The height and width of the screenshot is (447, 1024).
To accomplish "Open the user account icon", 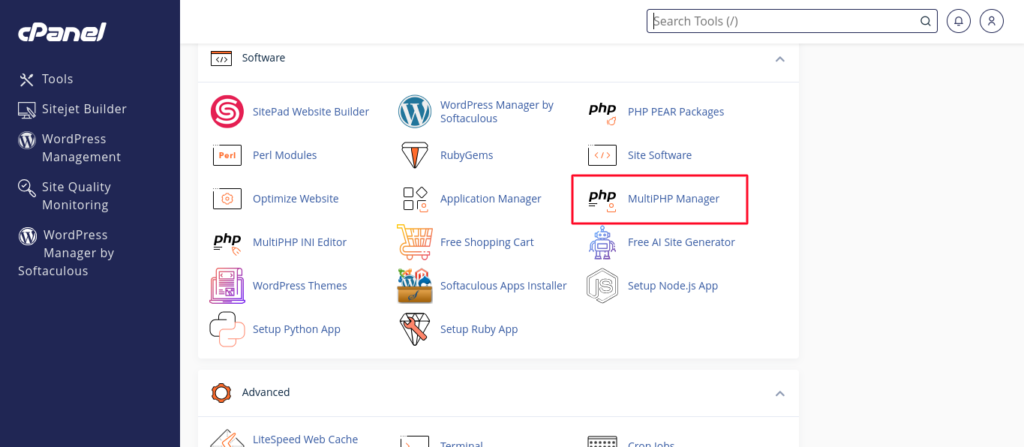I will click(991, 21).
